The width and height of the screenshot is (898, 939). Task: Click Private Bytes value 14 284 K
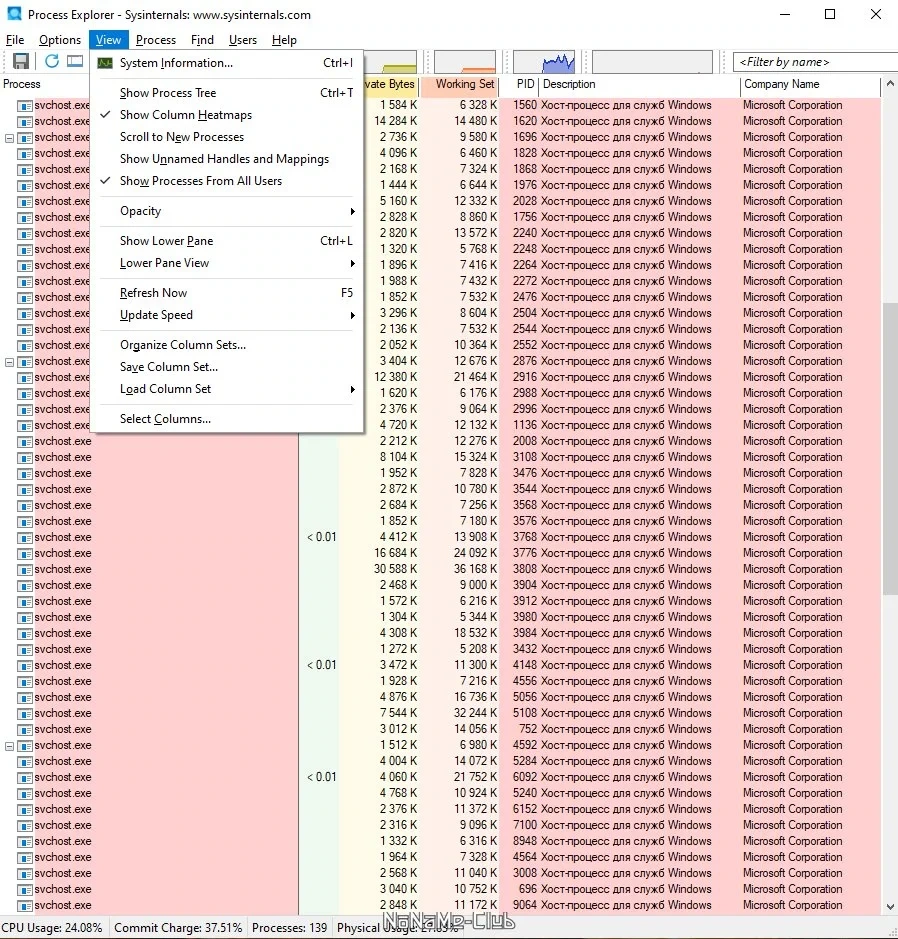point(396,121)
